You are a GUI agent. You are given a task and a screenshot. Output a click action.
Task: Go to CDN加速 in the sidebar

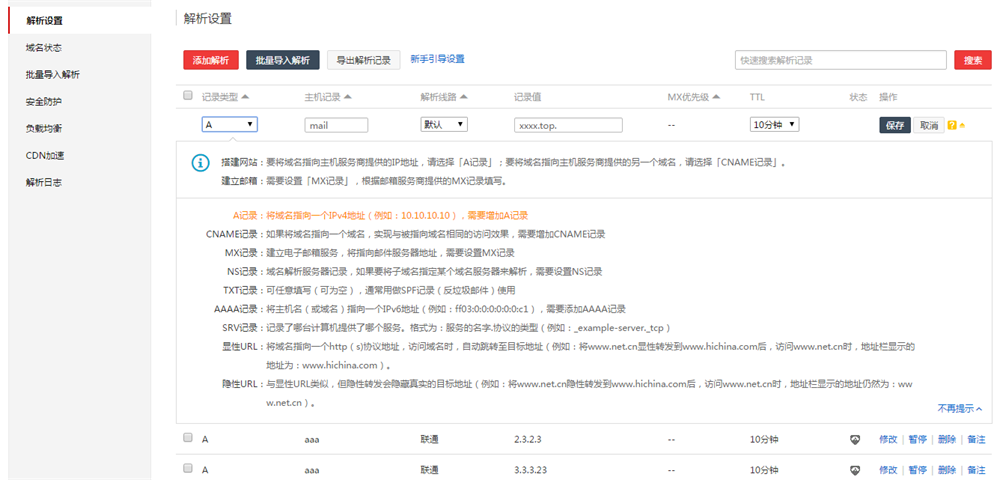[45, 155]
